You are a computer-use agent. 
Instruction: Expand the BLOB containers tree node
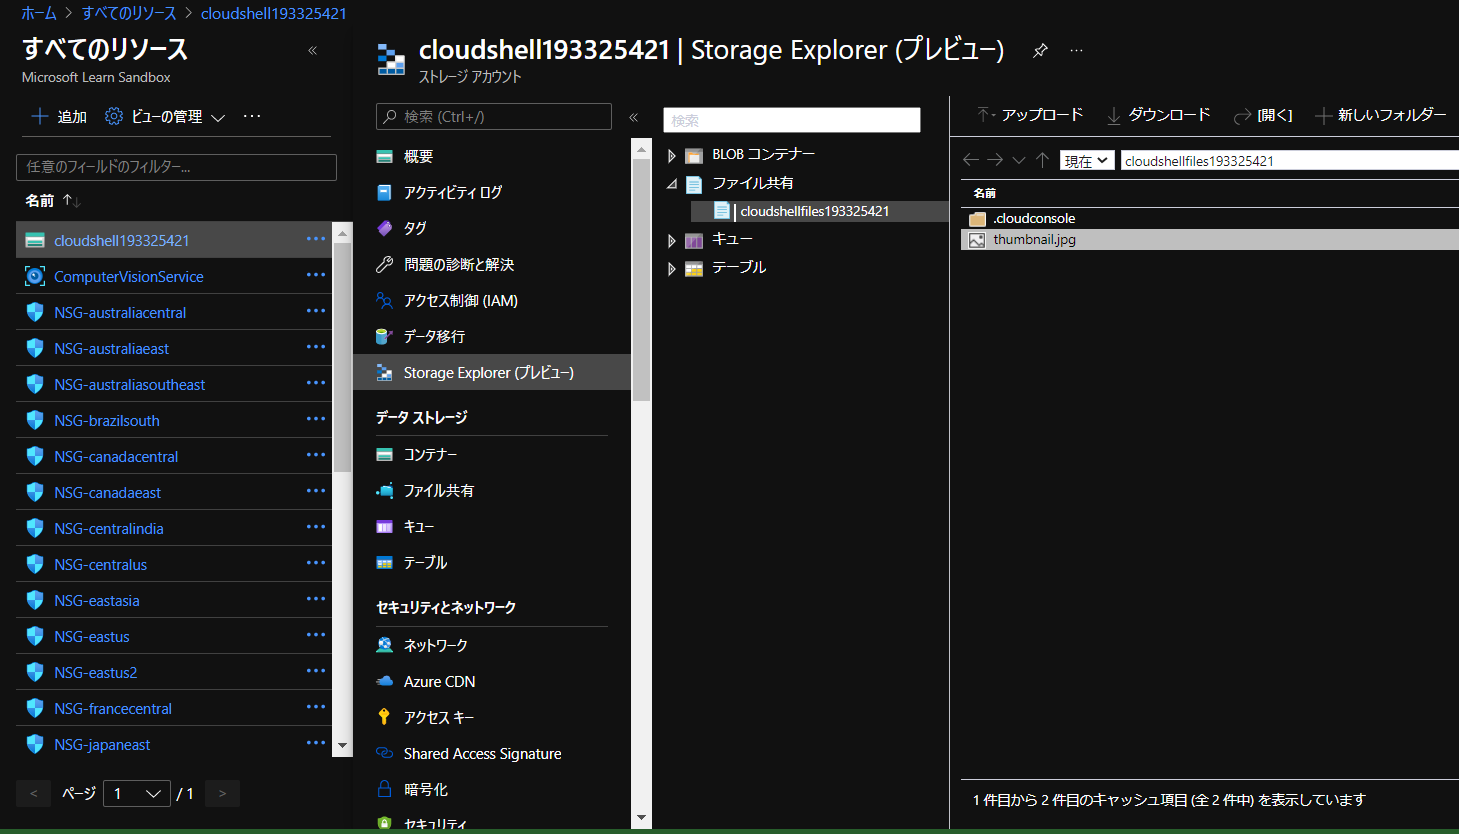672,156
